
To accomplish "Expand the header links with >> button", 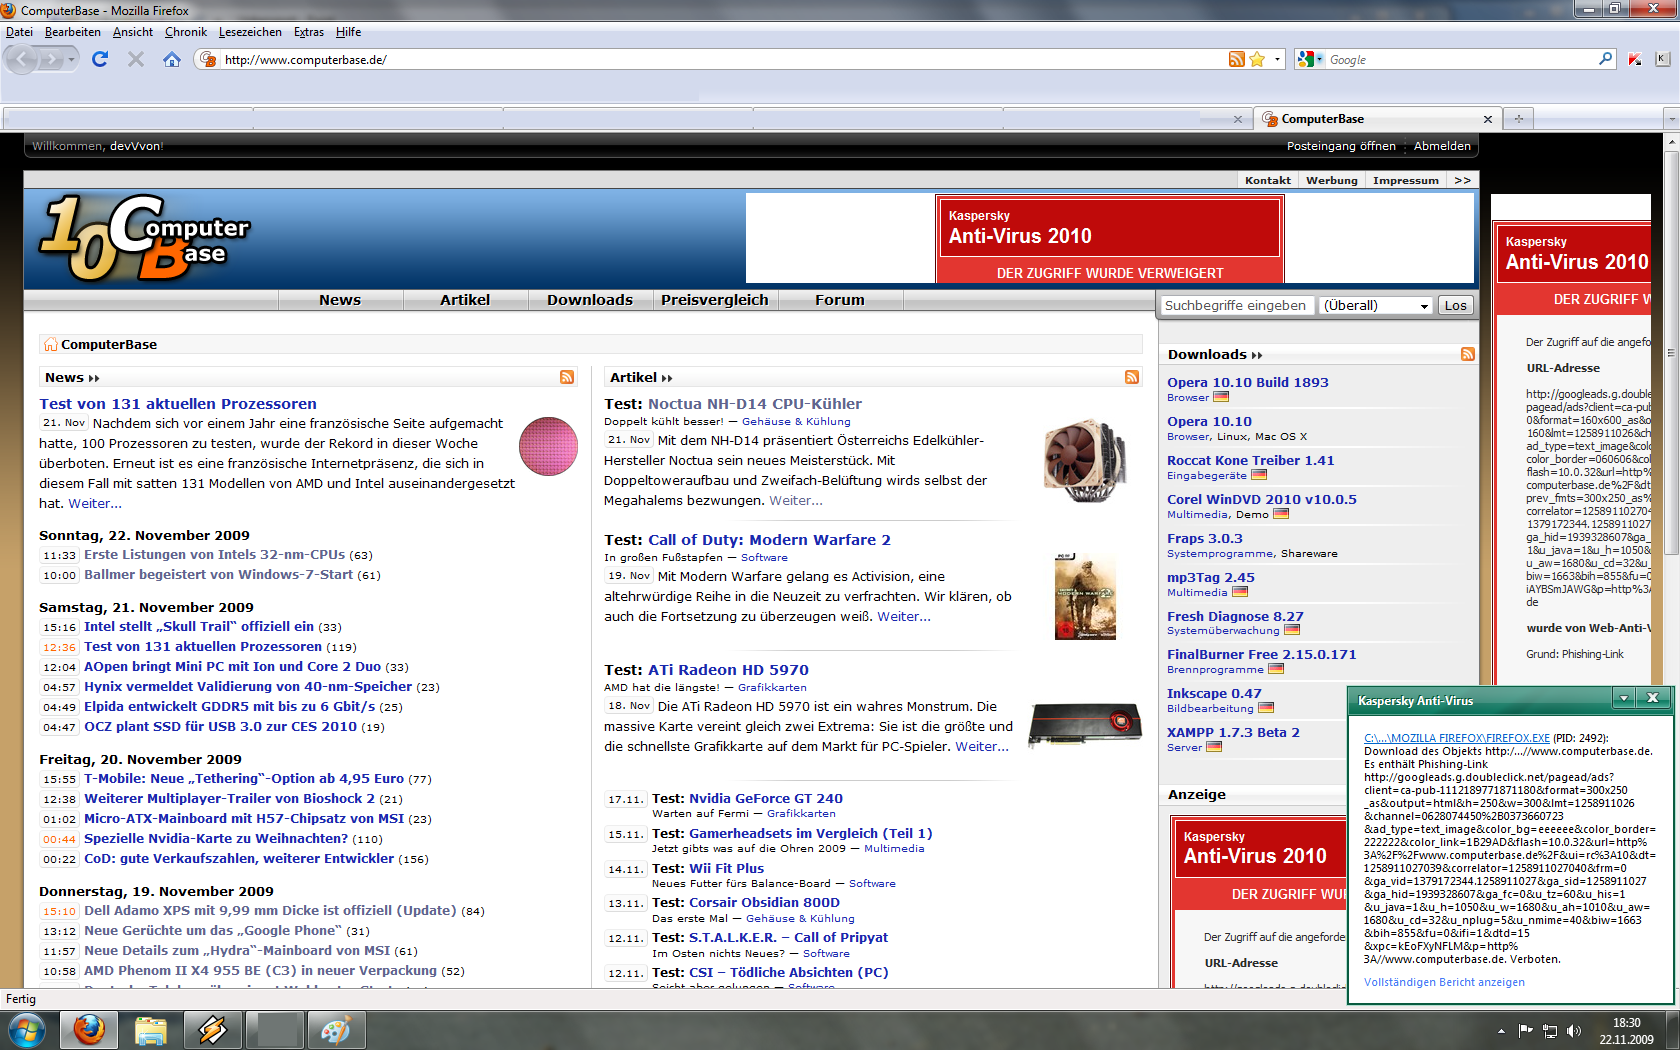I will [x=1462, y=180].
